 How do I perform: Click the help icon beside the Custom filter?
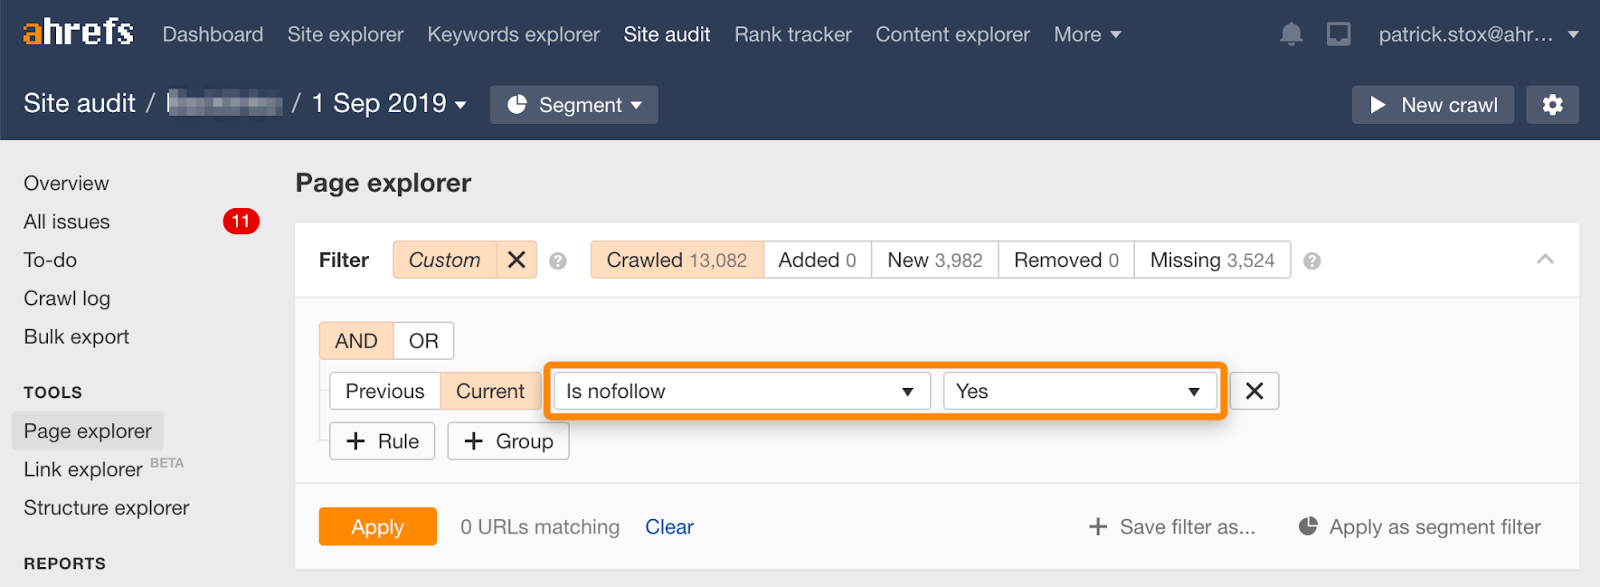(558, 260)
